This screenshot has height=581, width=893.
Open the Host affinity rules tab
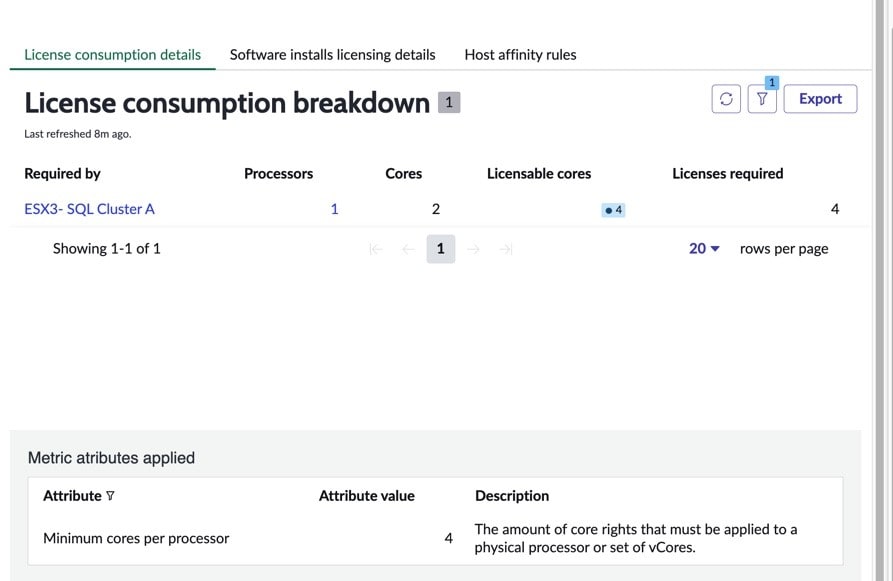pos(520,55)
